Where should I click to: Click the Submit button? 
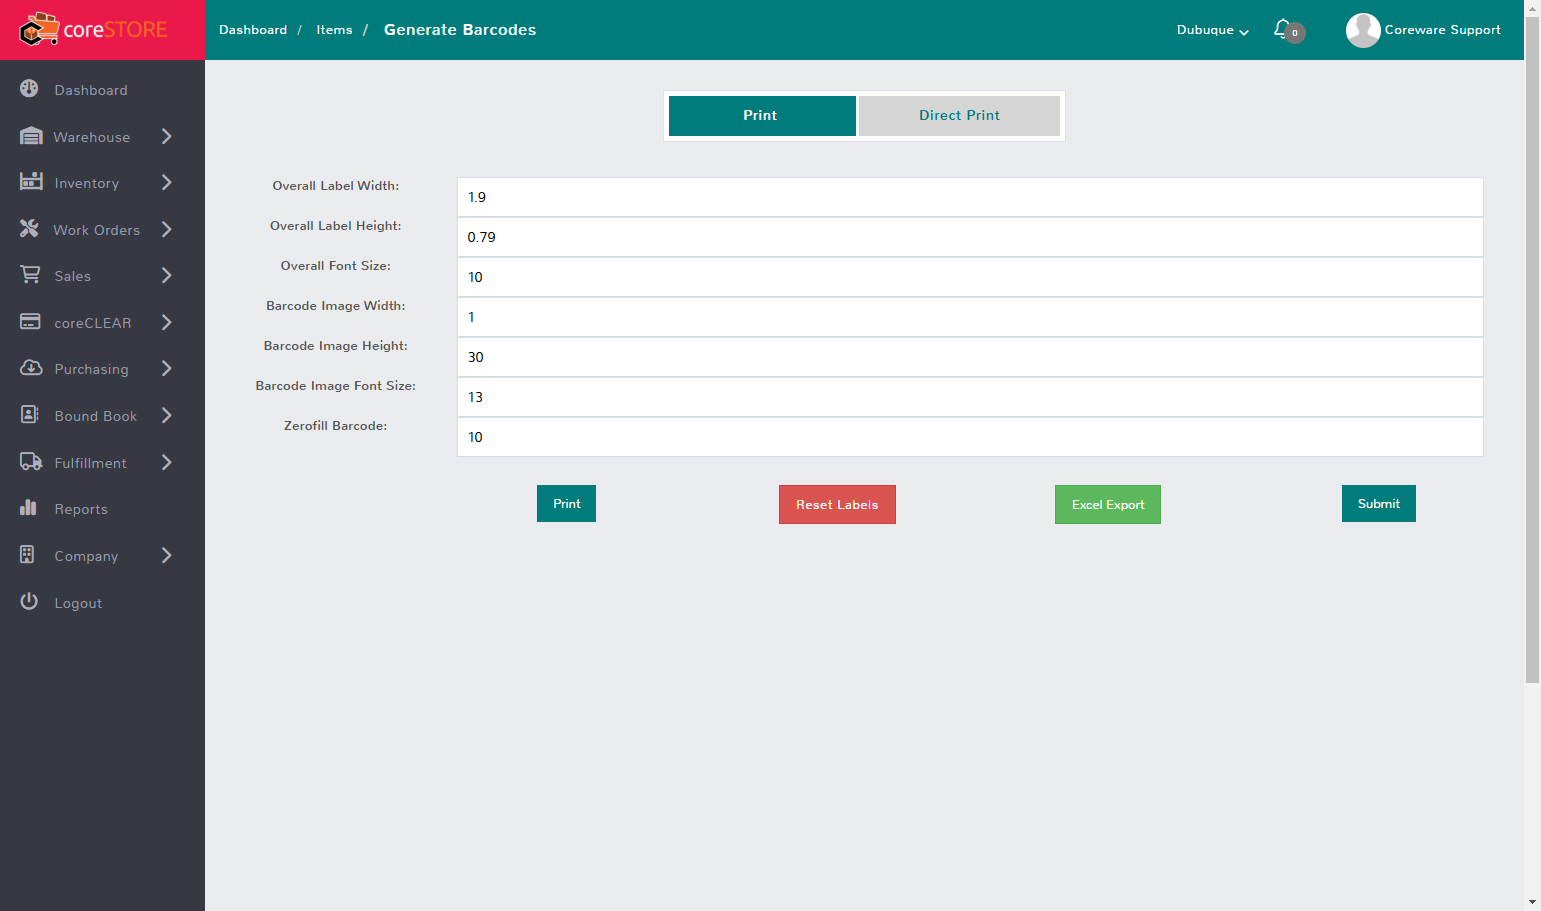(1378, 503)
